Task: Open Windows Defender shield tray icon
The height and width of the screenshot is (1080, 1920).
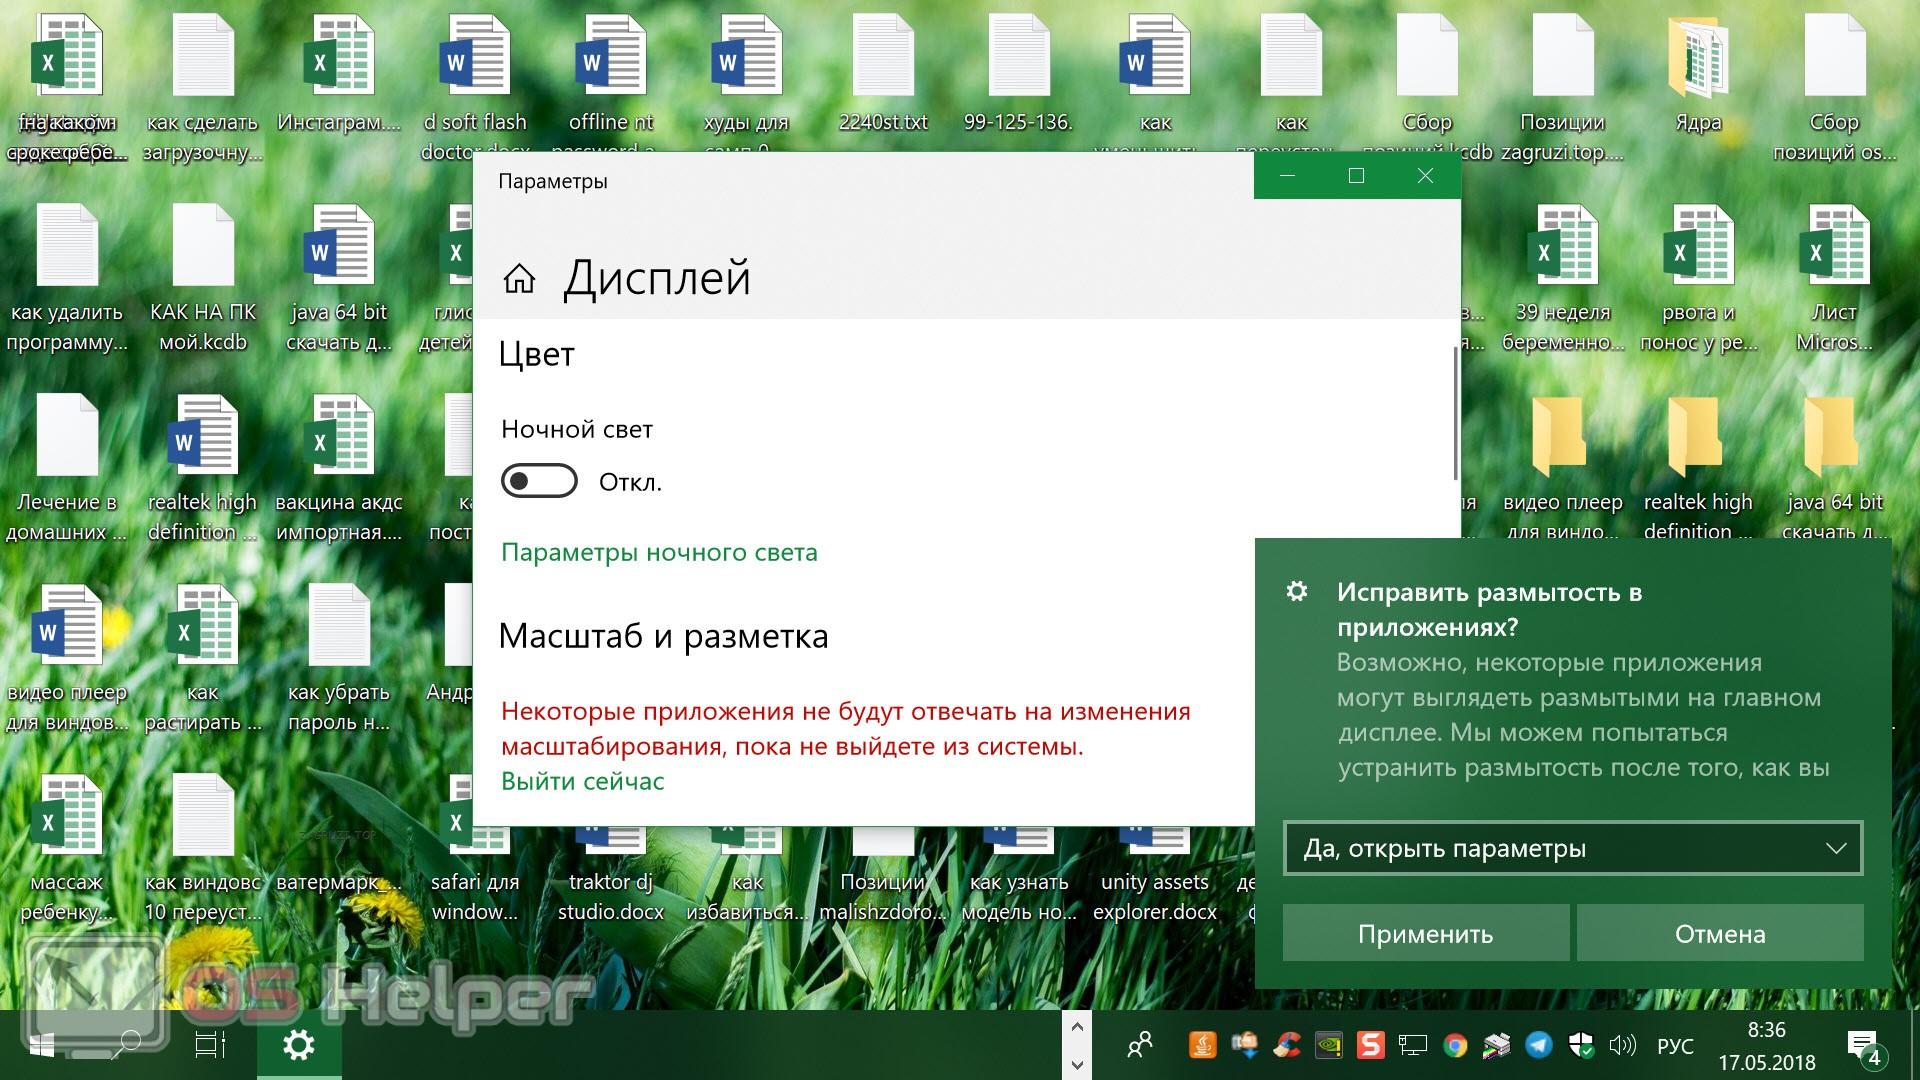Action: pyautogui.click(x=1580, y=1046)
